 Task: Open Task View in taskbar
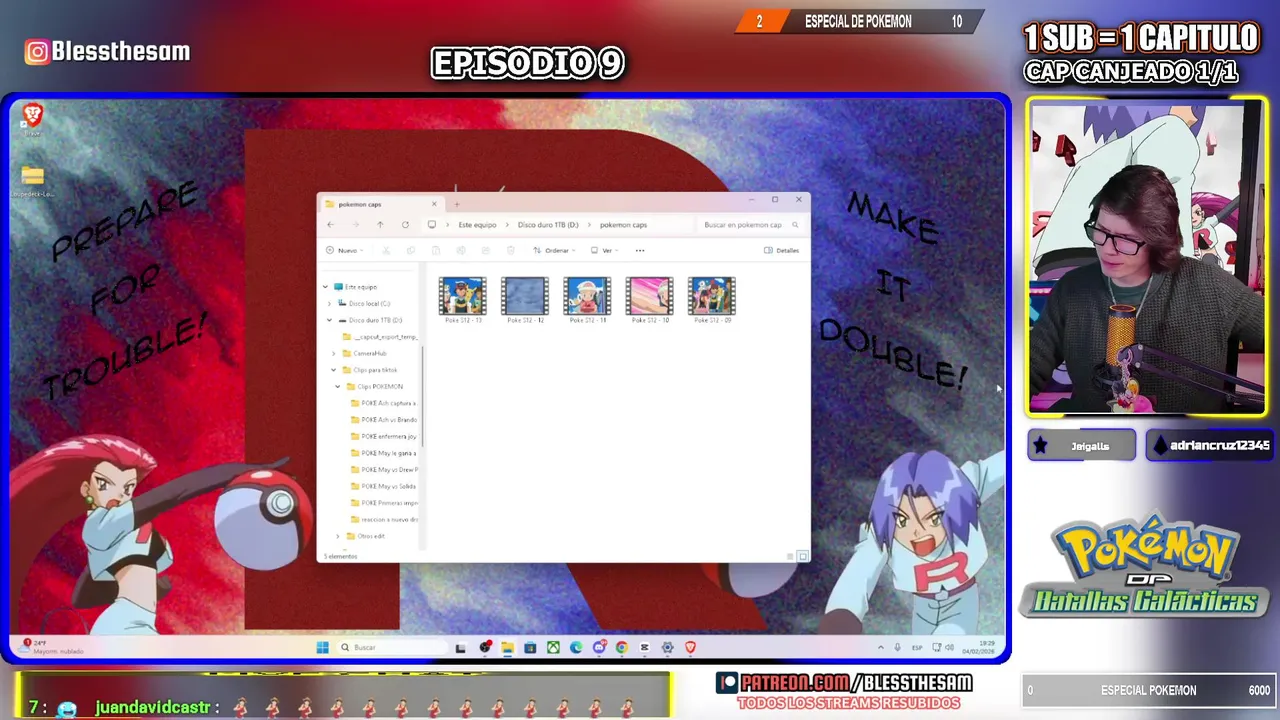pos(461,647)
